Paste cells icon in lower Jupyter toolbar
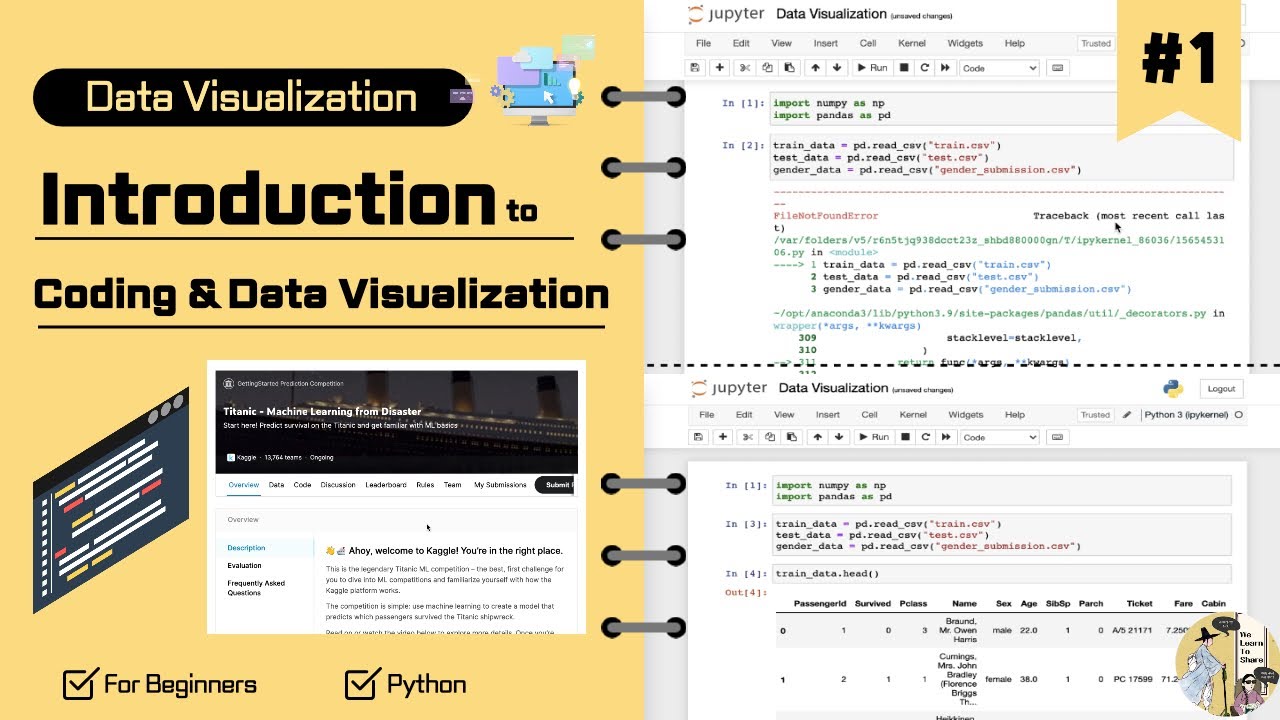 [x=790, y=437]
